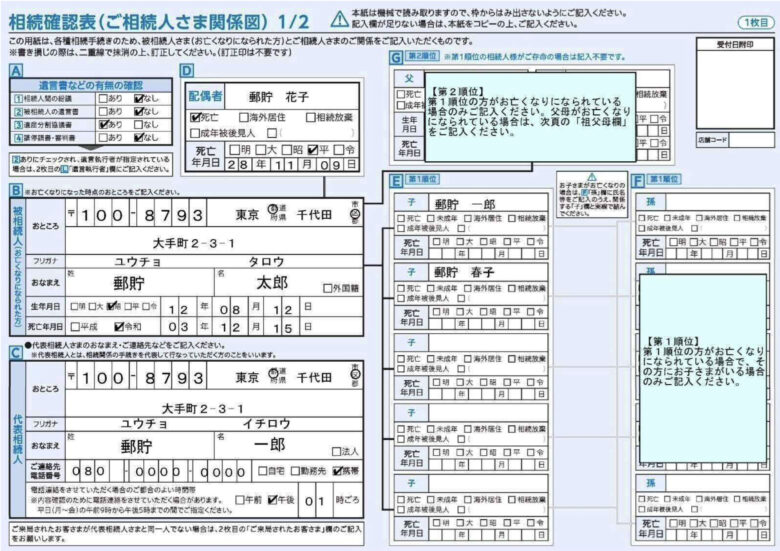The height and width of the screenshot is (551, 780).
Task: Select 令 era for spouse's death date
Action: (x=339, y=149)
